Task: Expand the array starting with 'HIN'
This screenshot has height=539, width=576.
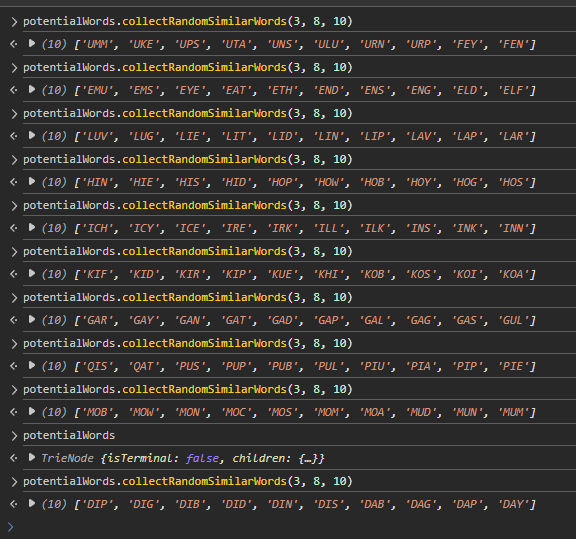Action: [32, 182]
